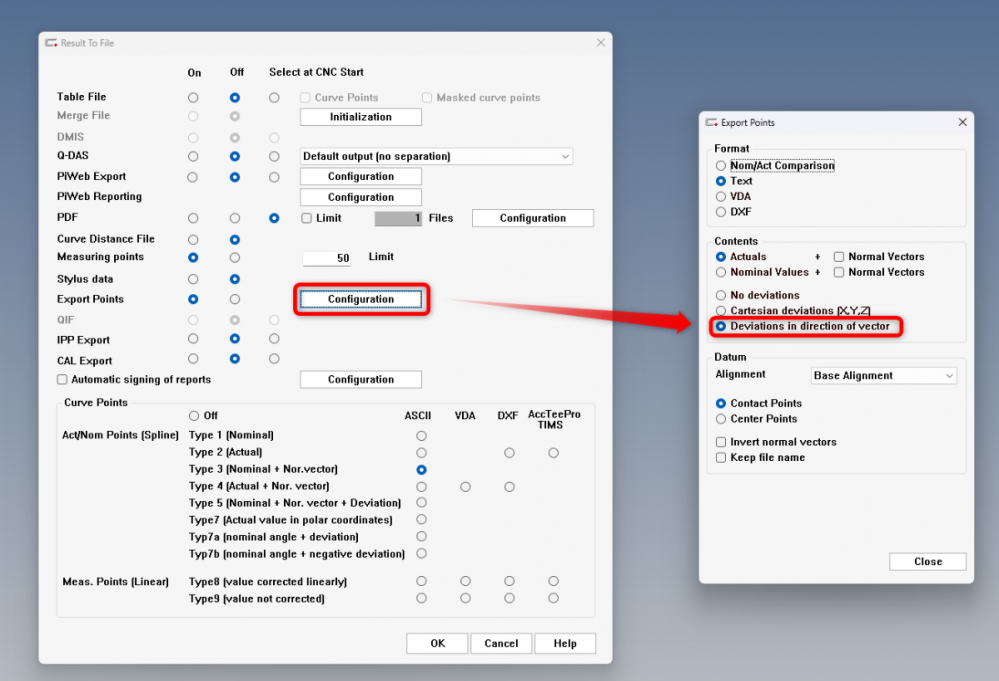Open Export Points Configuration
This screenshot has height=681, width=999.
pos(361,299)
